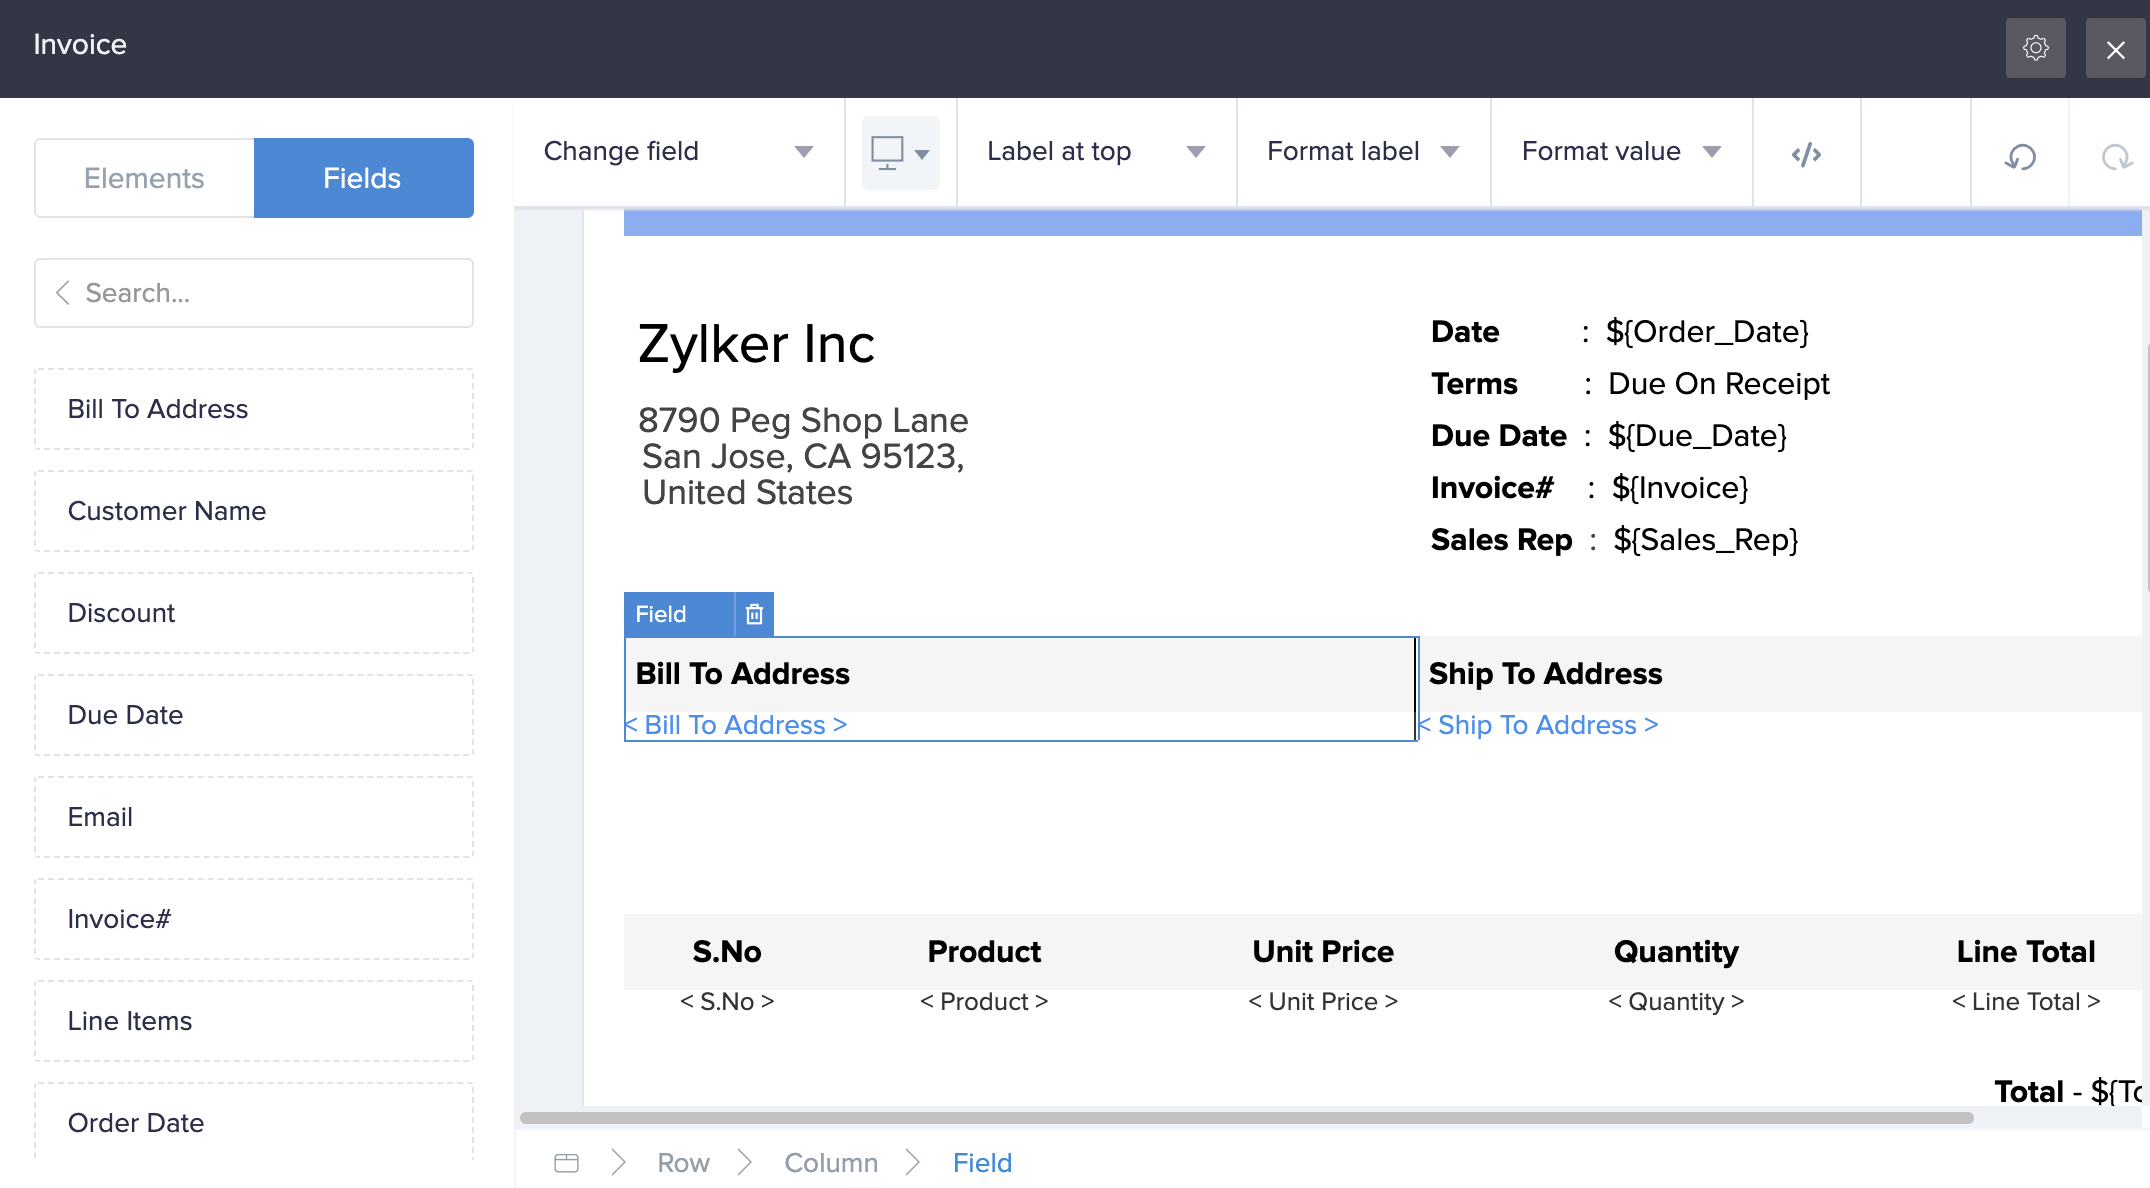Delete the selected field with the trash icon
2150x1188 pixels.
(754, 614)
